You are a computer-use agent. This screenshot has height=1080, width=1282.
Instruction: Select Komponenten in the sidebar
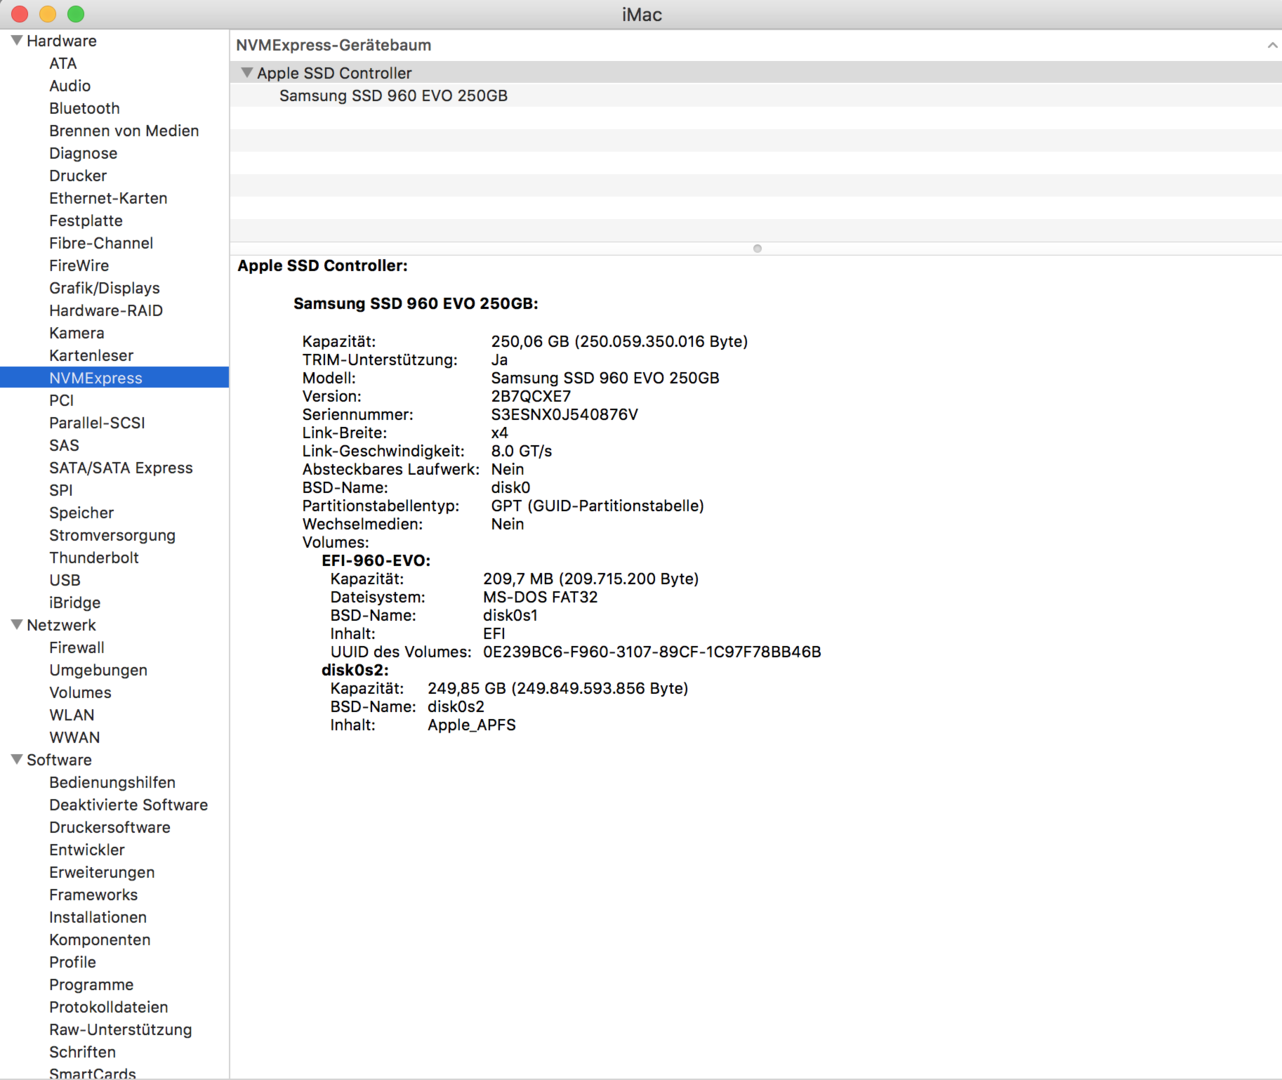(100, 940)
